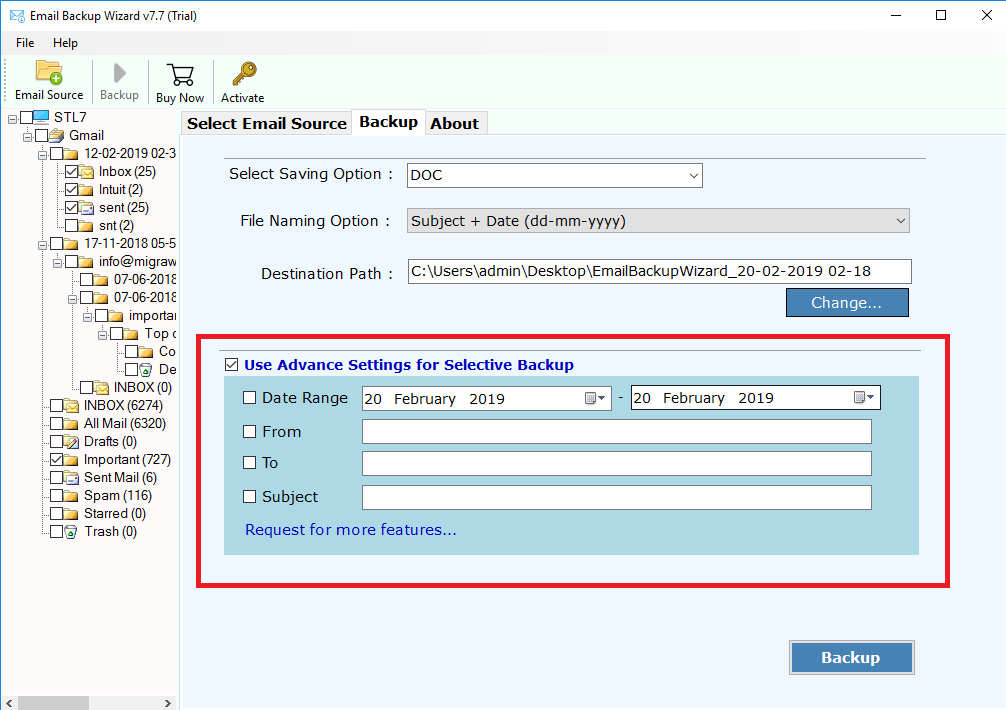Image resolution: width=1006 pixels, height=710 pixels.
Task: Uncheck Use Advance Settings for Selective Backup
Action: coord(232,365)
